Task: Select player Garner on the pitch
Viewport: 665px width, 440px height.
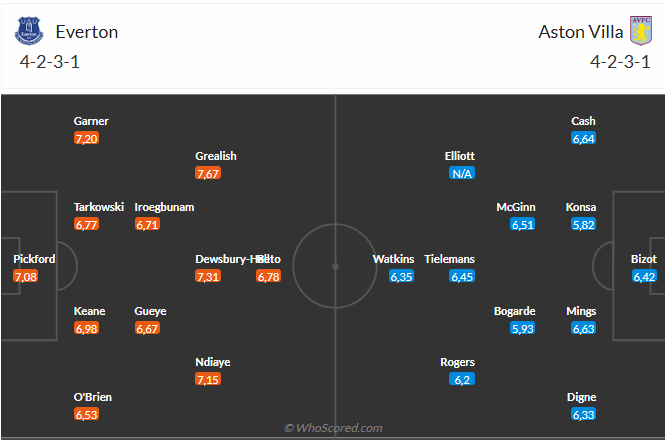Action: [x=91, y=121]
